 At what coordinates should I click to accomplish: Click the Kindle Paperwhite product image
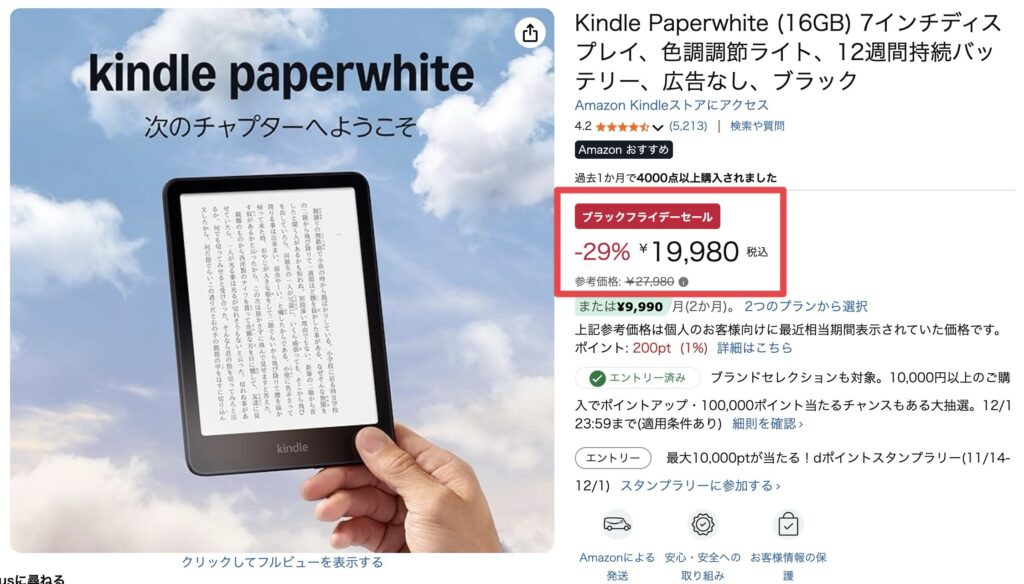pyautogui.click(x=282, y=280)
